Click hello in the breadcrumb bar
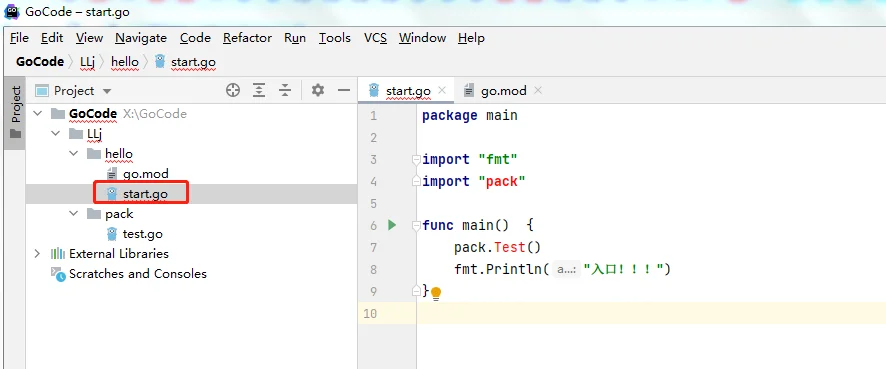The width and height of the screenshot is (886, 369). pos(125,62)
